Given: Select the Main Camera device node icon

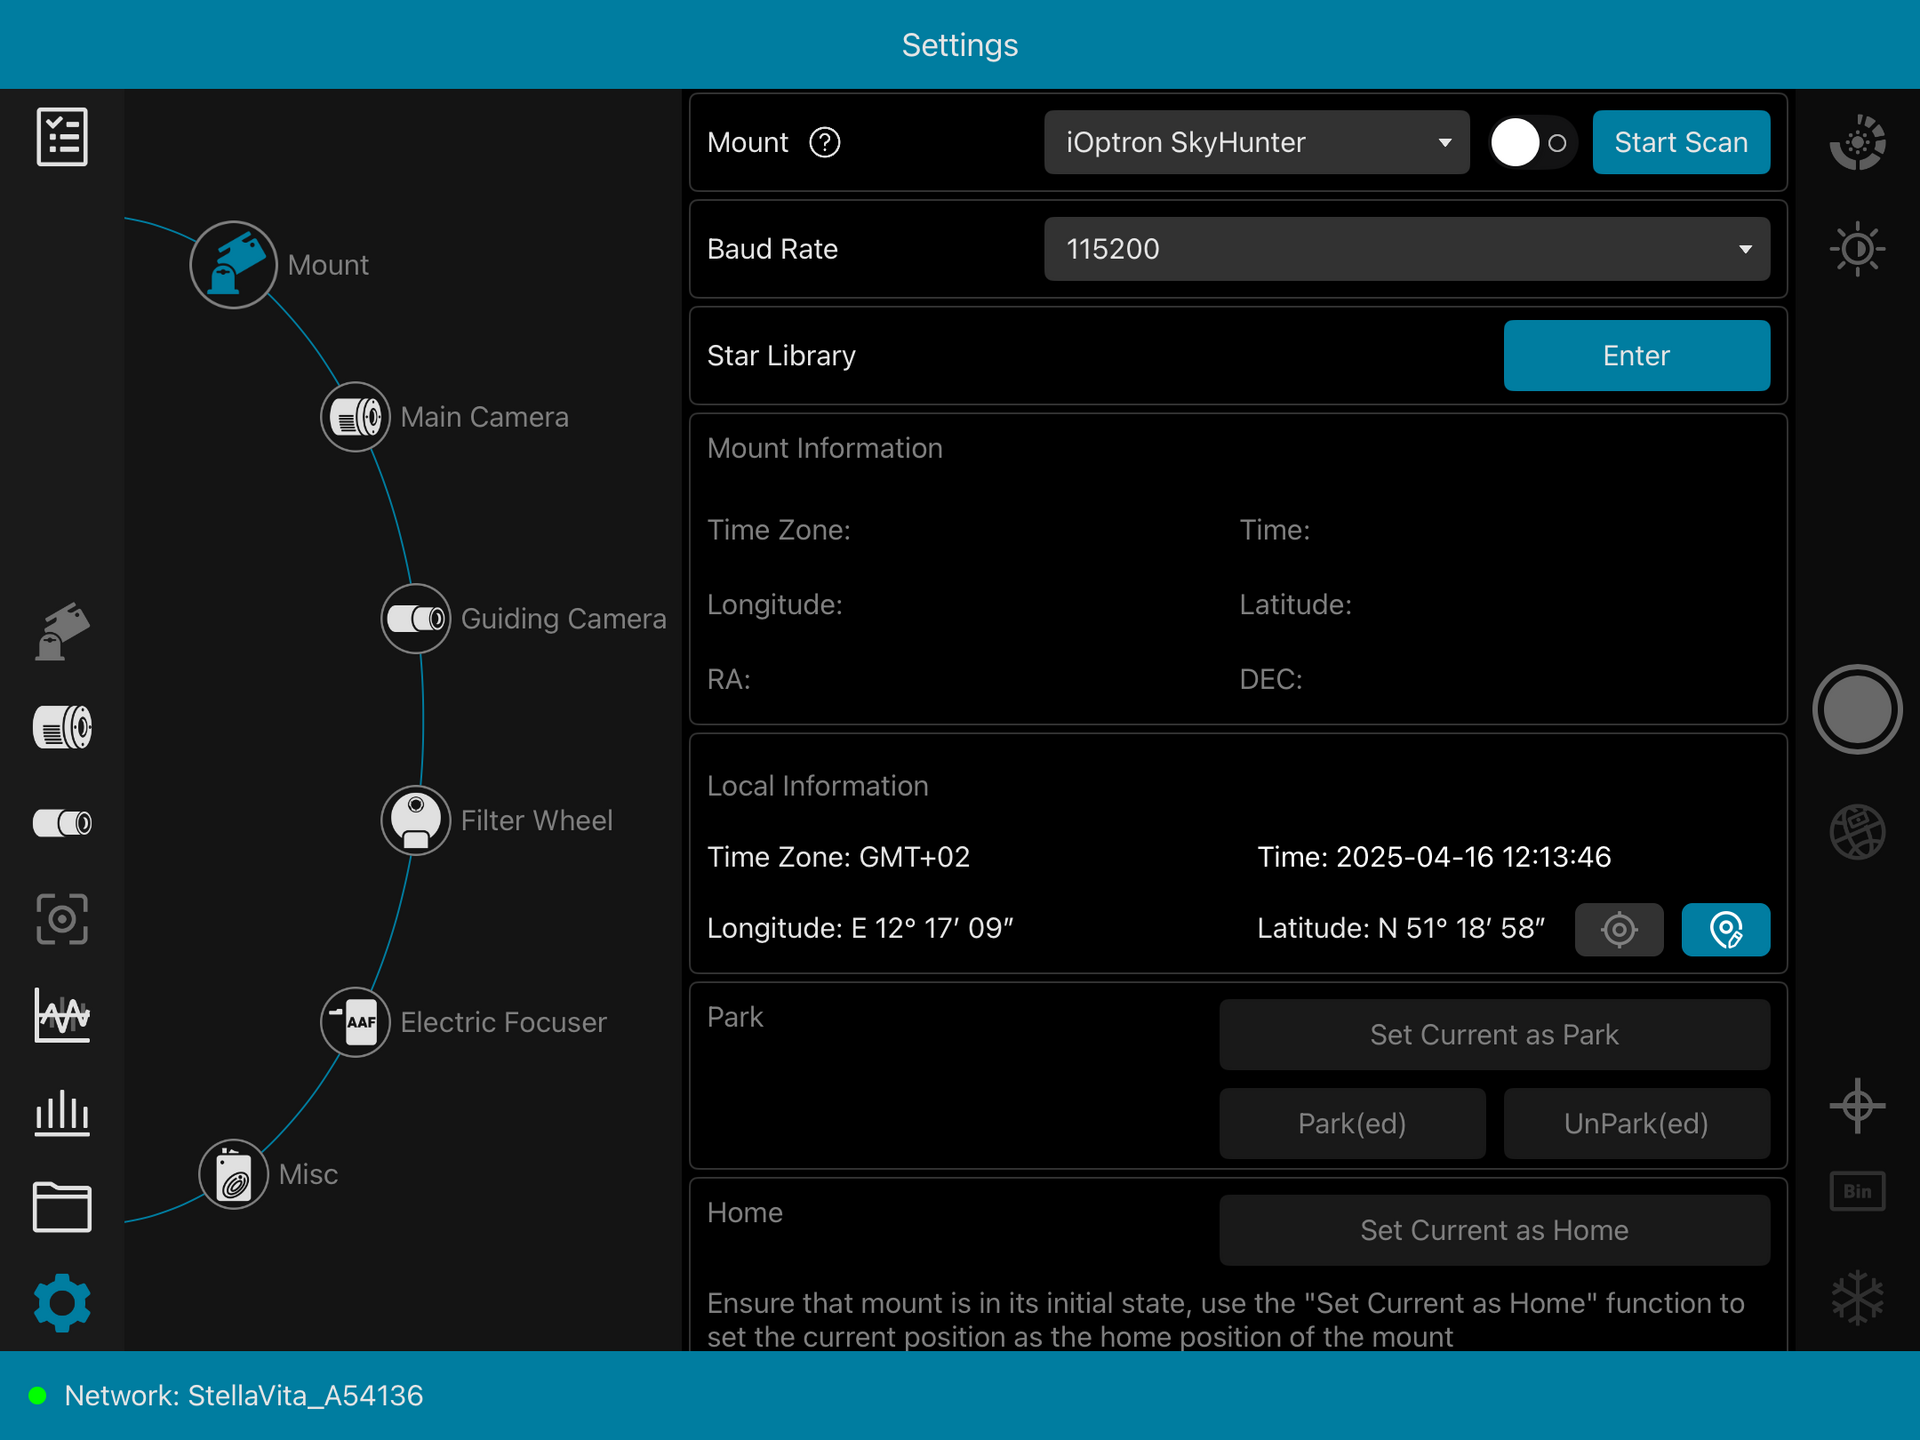Looking at the screenshot, I should pos(355,417).
